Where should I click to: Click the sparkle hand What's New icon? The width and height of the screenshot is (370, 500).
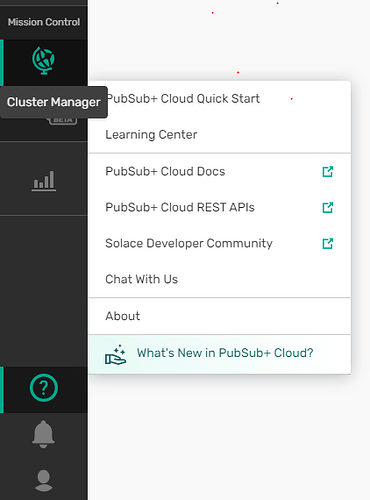click(x=115, y=355)
